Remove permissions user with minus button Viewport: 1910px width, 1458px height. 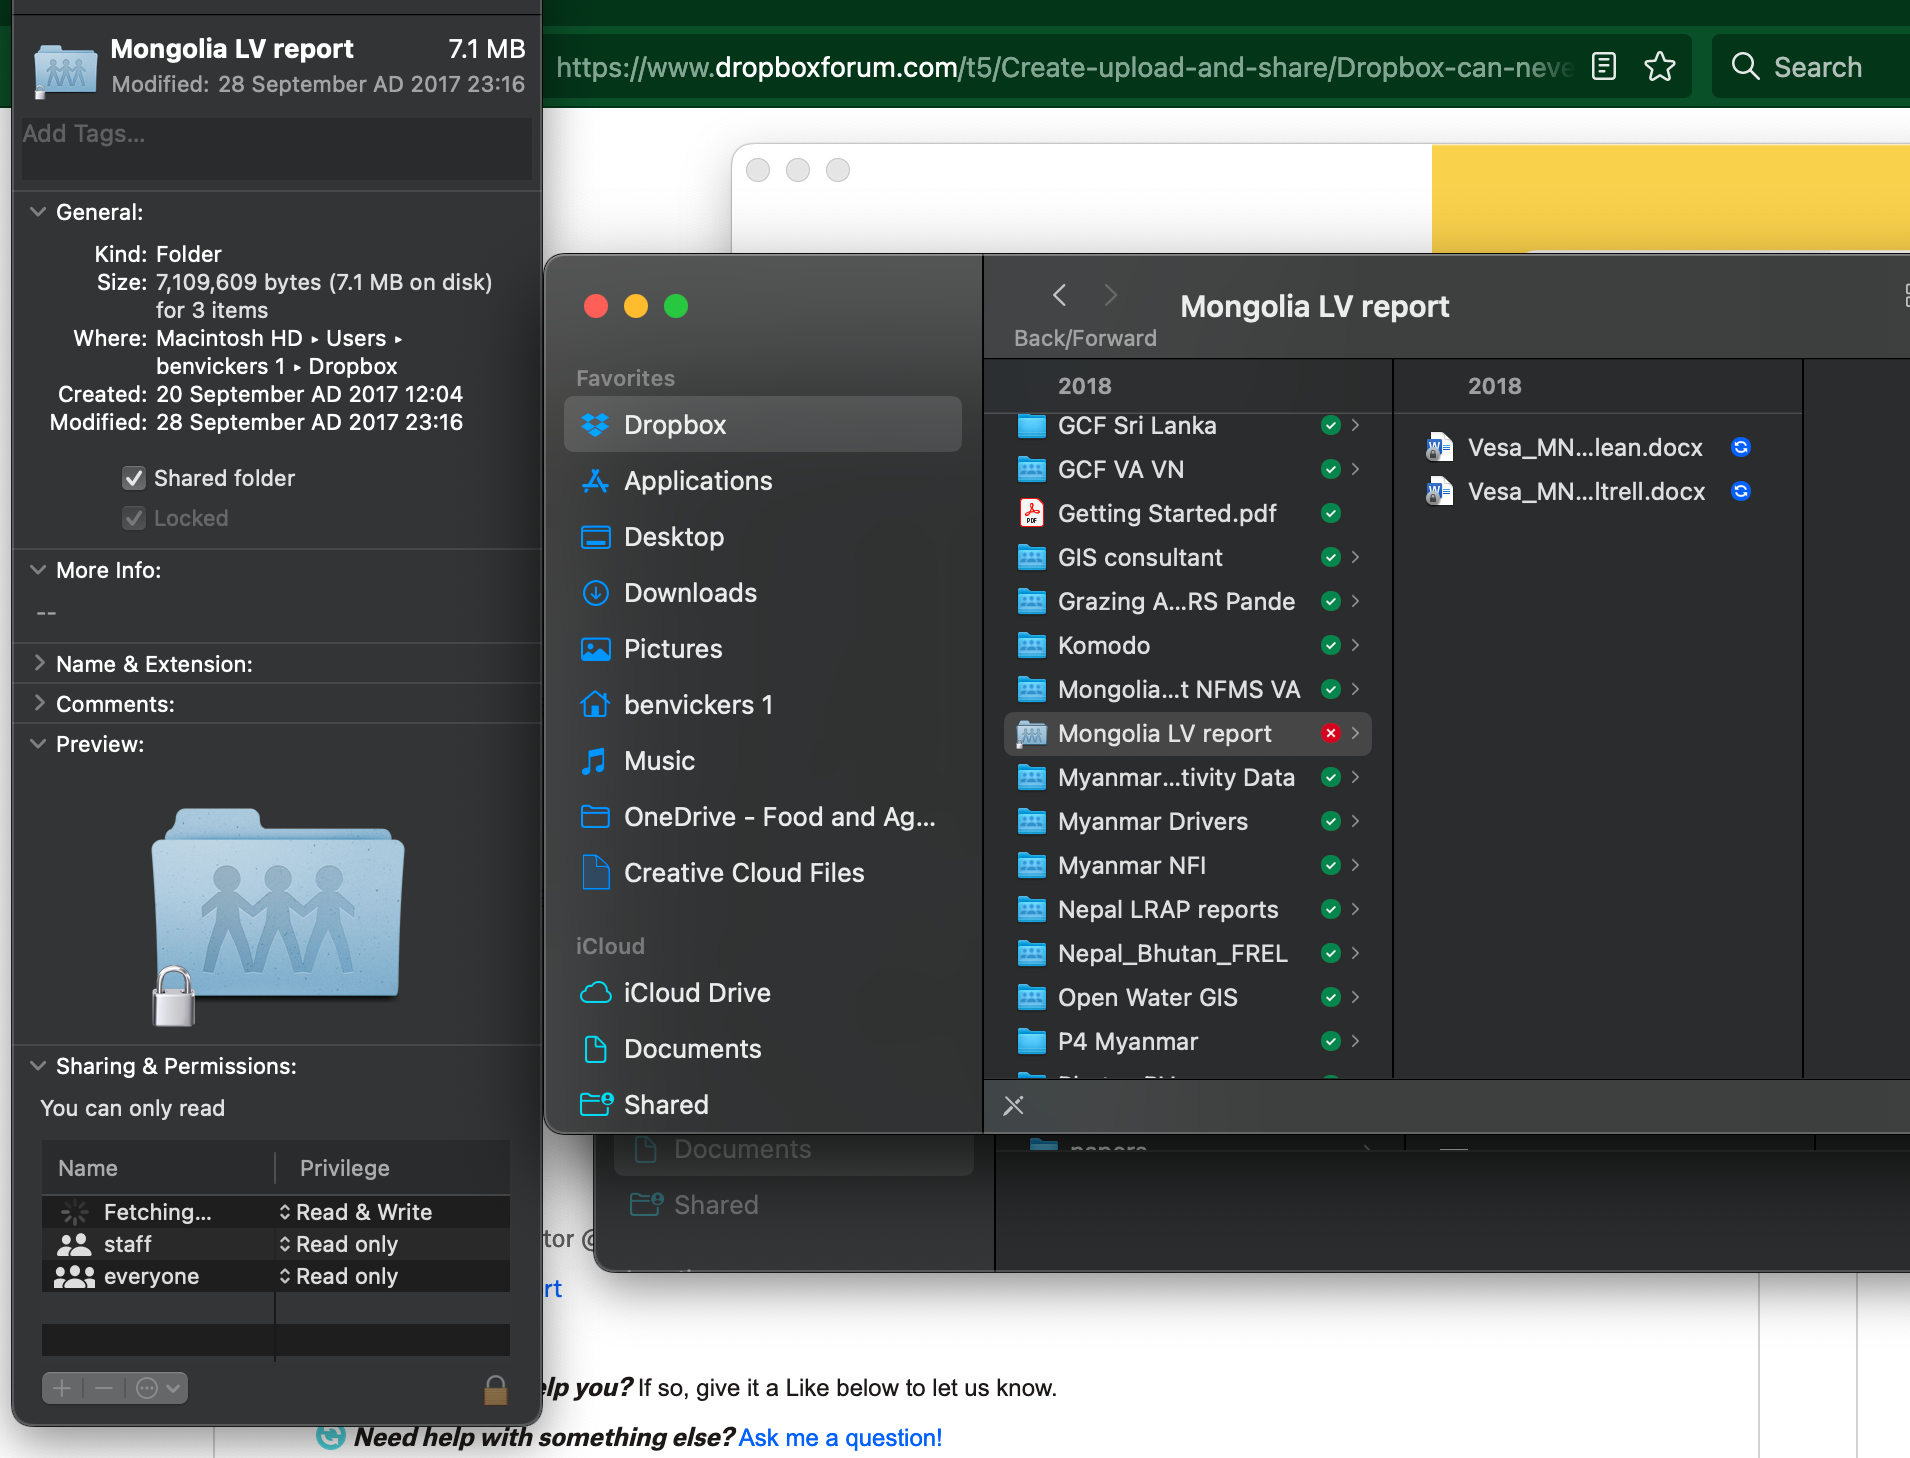click(x=104, y=1388)
